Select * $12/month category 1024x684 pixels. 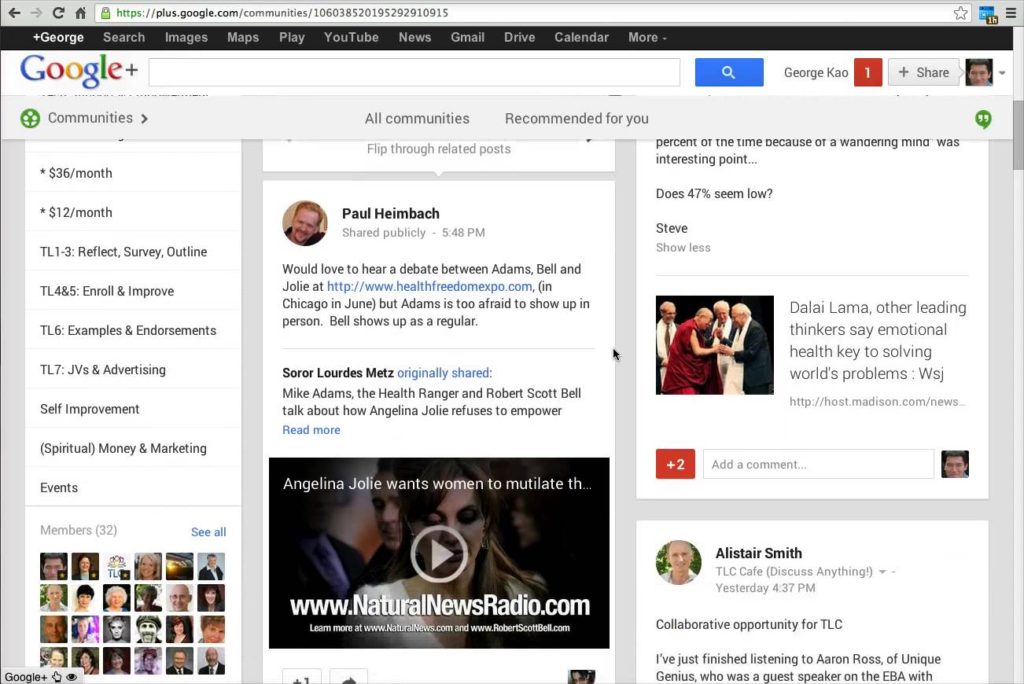click(x=133, y=212)
